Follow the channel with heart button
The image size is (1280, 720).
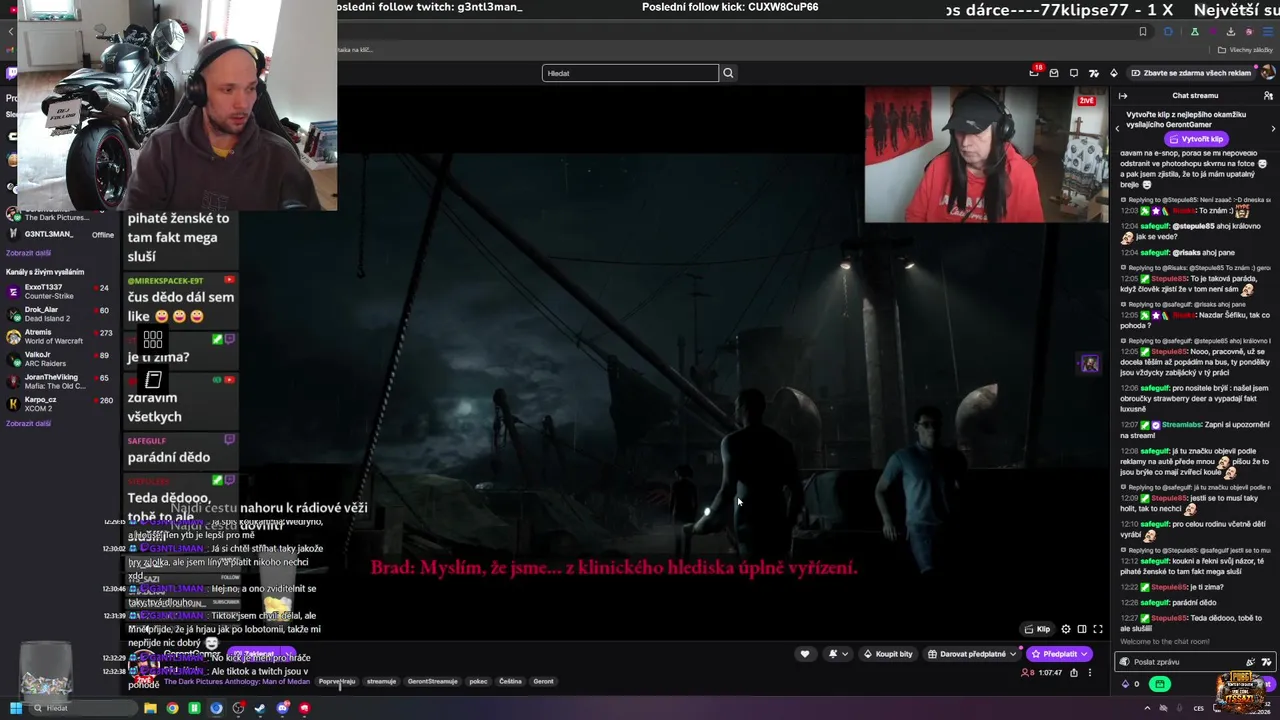[x=805, y=654]
